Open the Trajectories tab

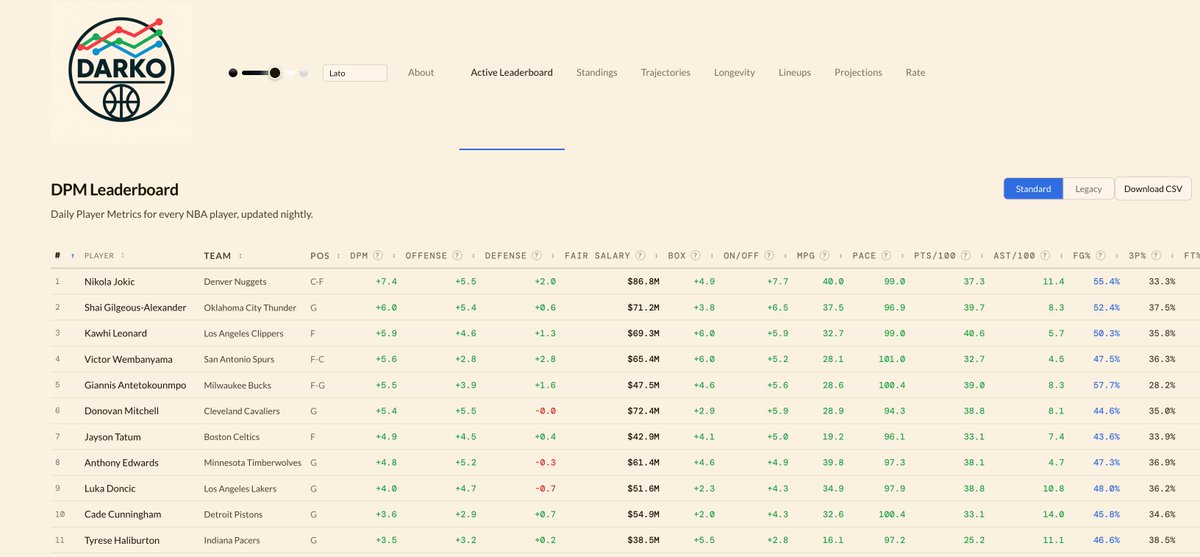(666, 73)
